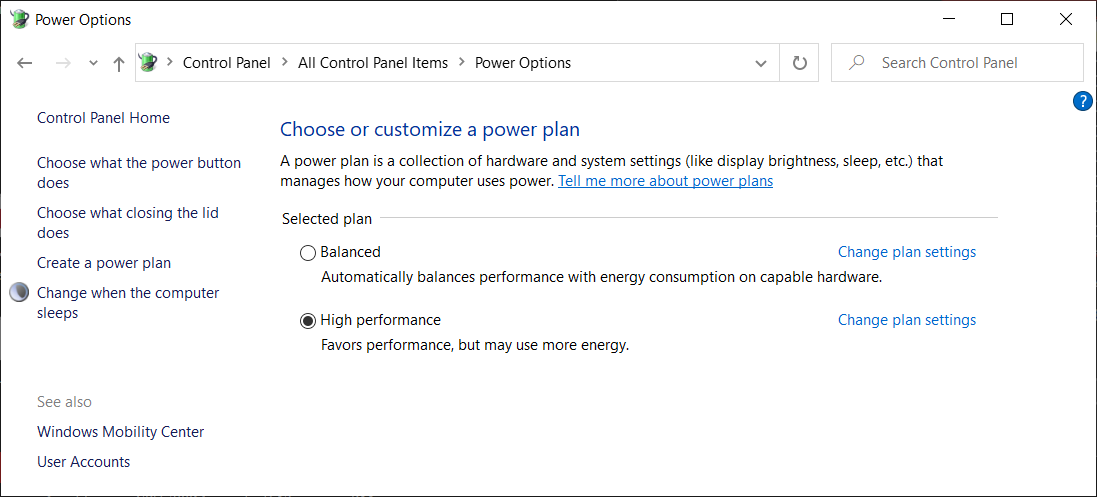
Task: Expand chevron after Control Panel breadcrumb
Action: [284, 63]
